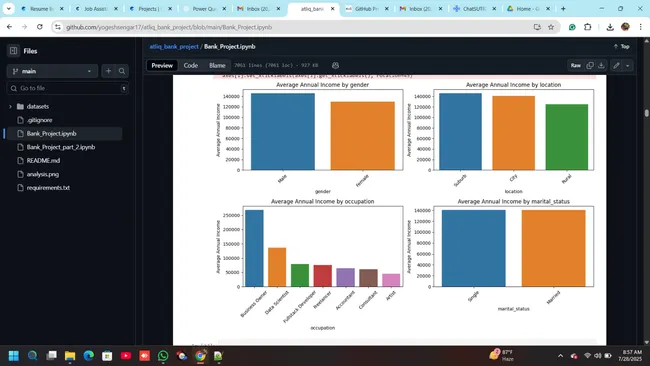Focus the Go to file field
This screenshot has height=366, width=650.
click(68, 88)
